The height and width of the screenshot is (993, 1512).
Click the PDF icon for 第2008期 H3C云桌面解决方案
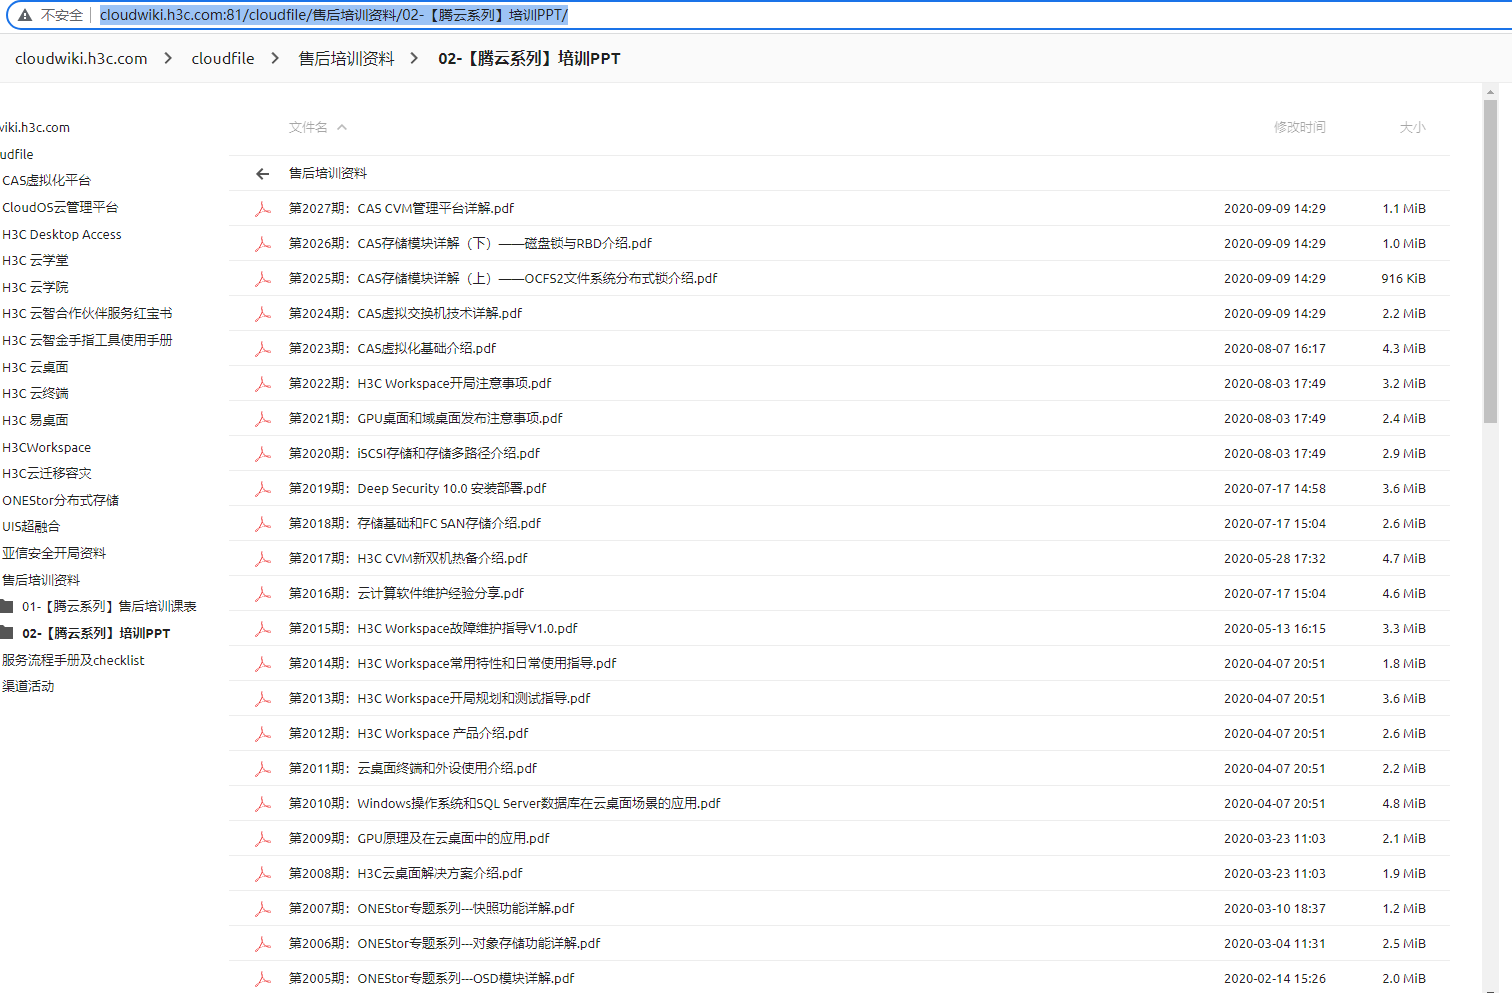click(263, 874)
